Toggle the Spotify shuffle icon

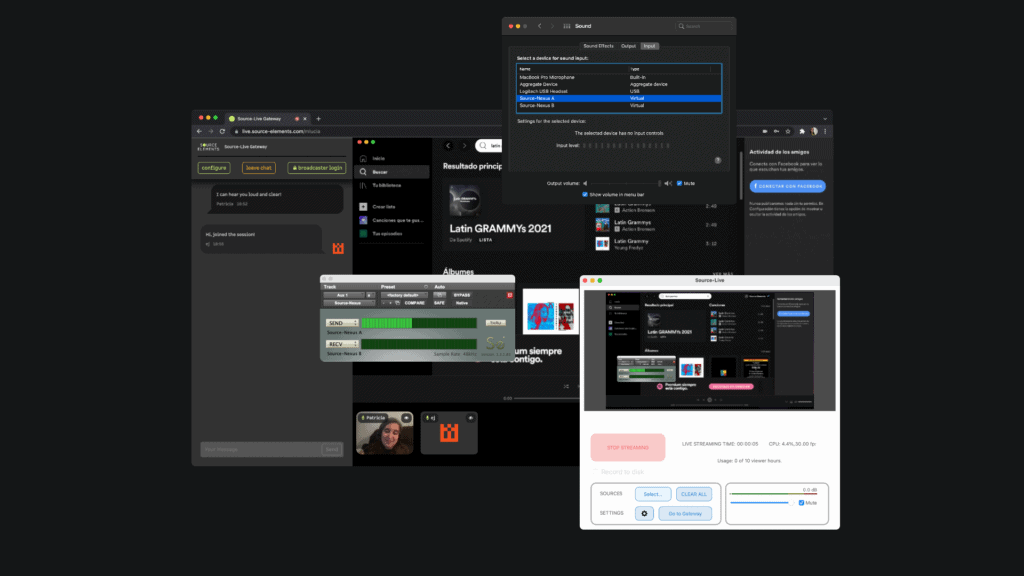pos(566,387)
